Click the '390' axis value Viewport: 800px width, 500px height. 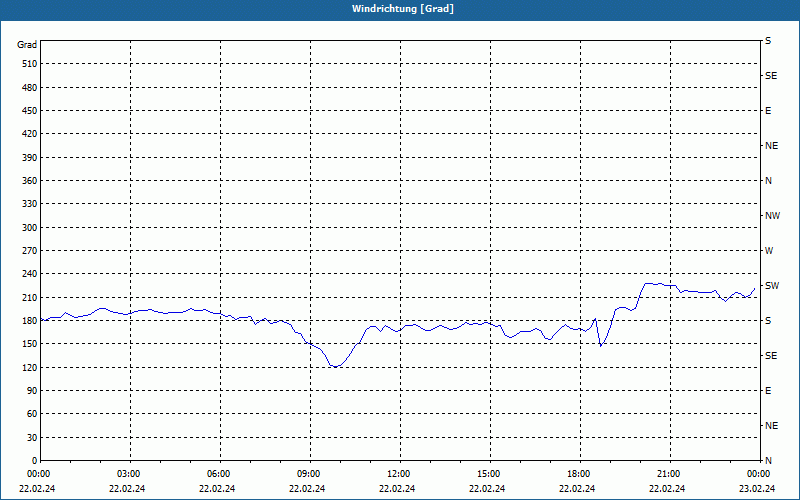[x=31, y=158]
